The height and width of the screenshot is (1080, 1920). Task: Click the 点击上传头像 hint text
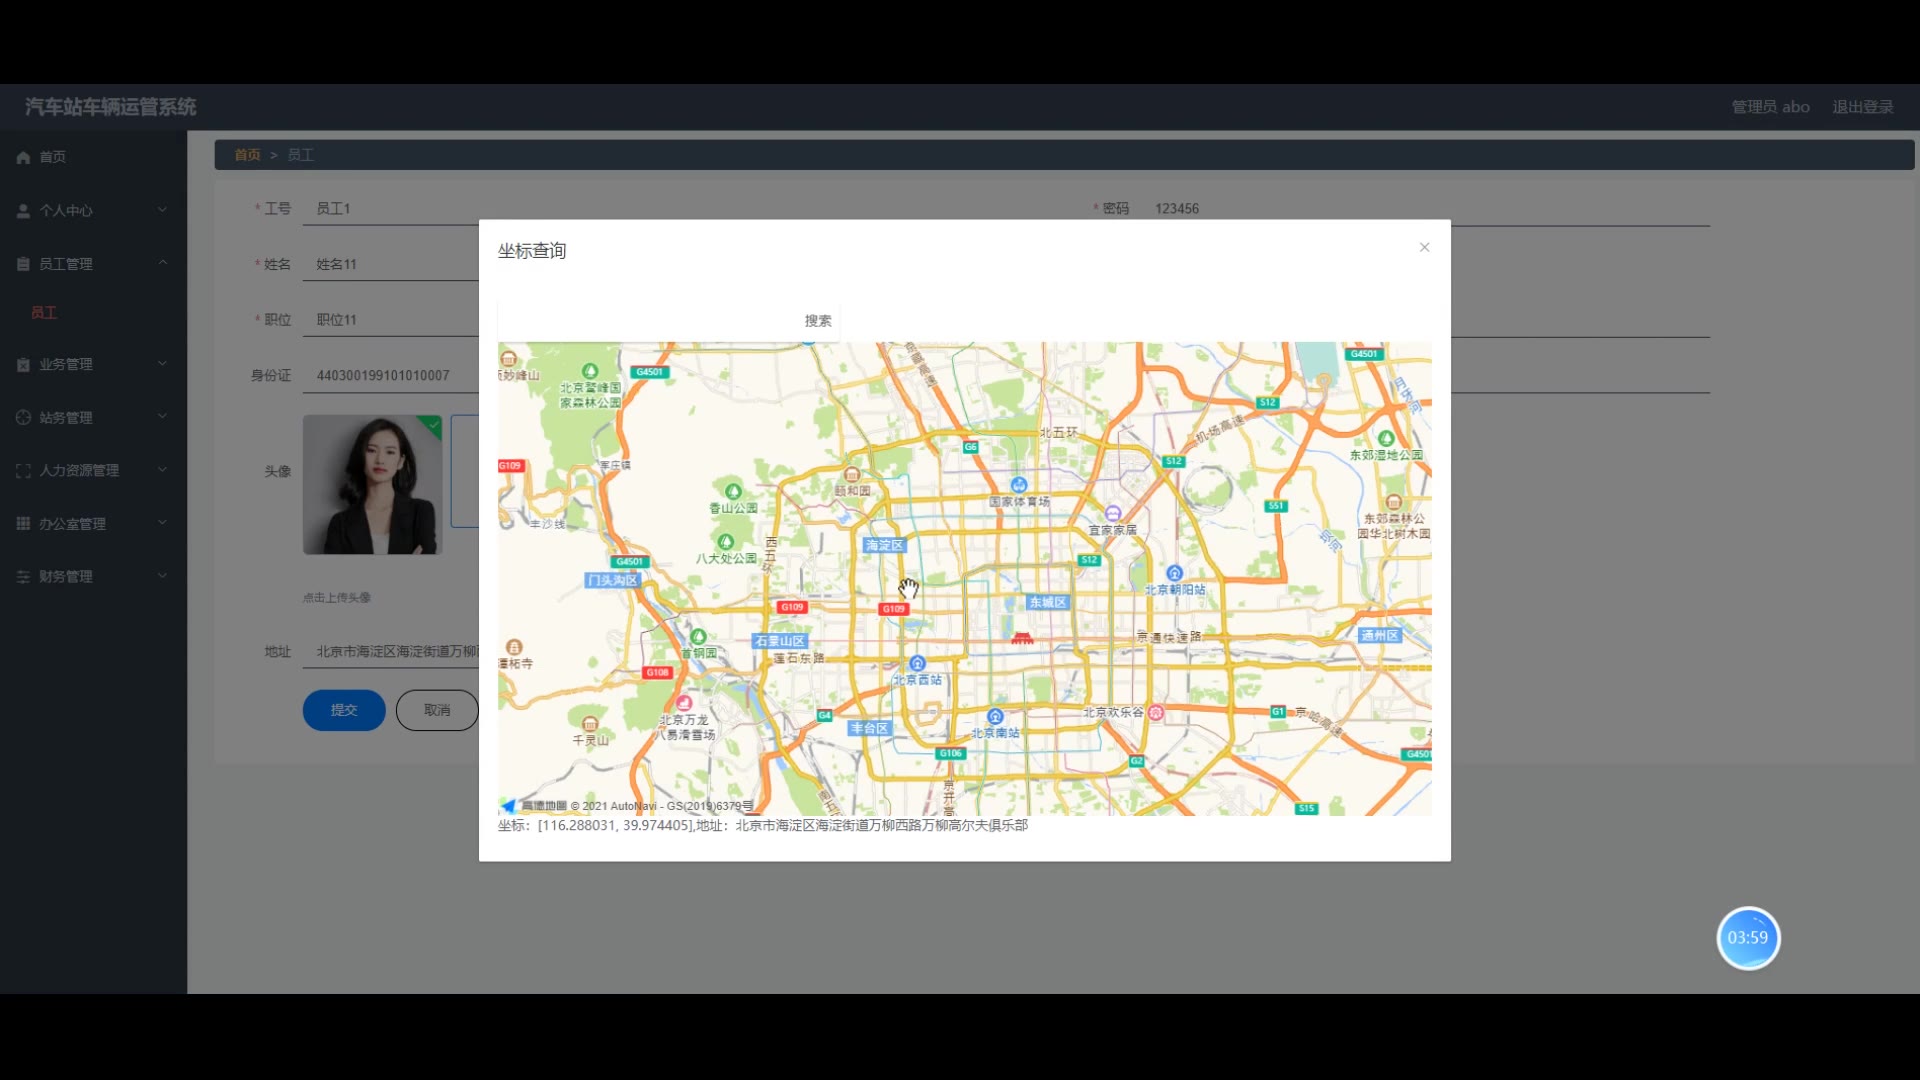(337, 598)
